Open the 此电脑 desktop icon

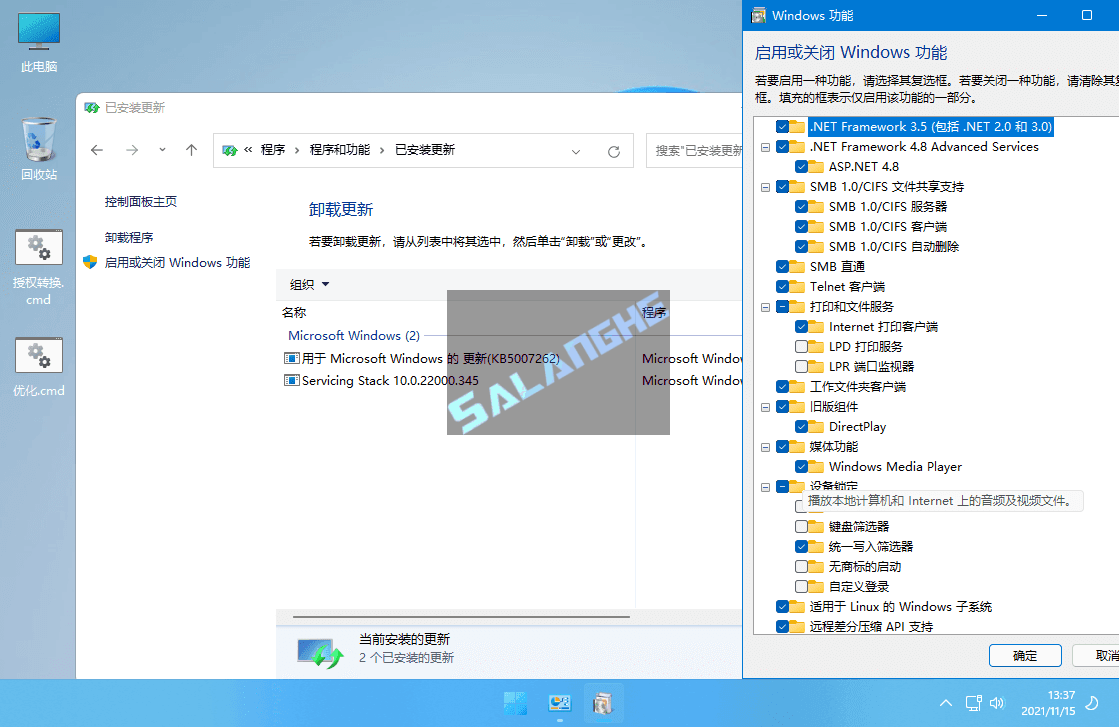[x=39, y=43]
